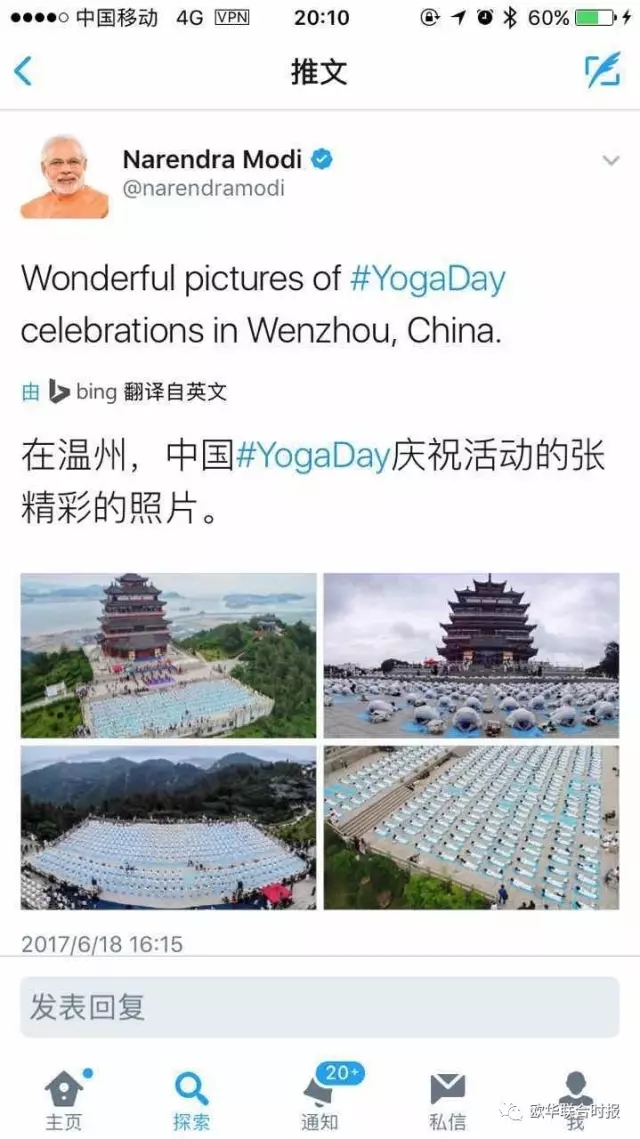Tap the @narendramodi handle
The image size is (640, 1139).
click(x=204, y=189)
